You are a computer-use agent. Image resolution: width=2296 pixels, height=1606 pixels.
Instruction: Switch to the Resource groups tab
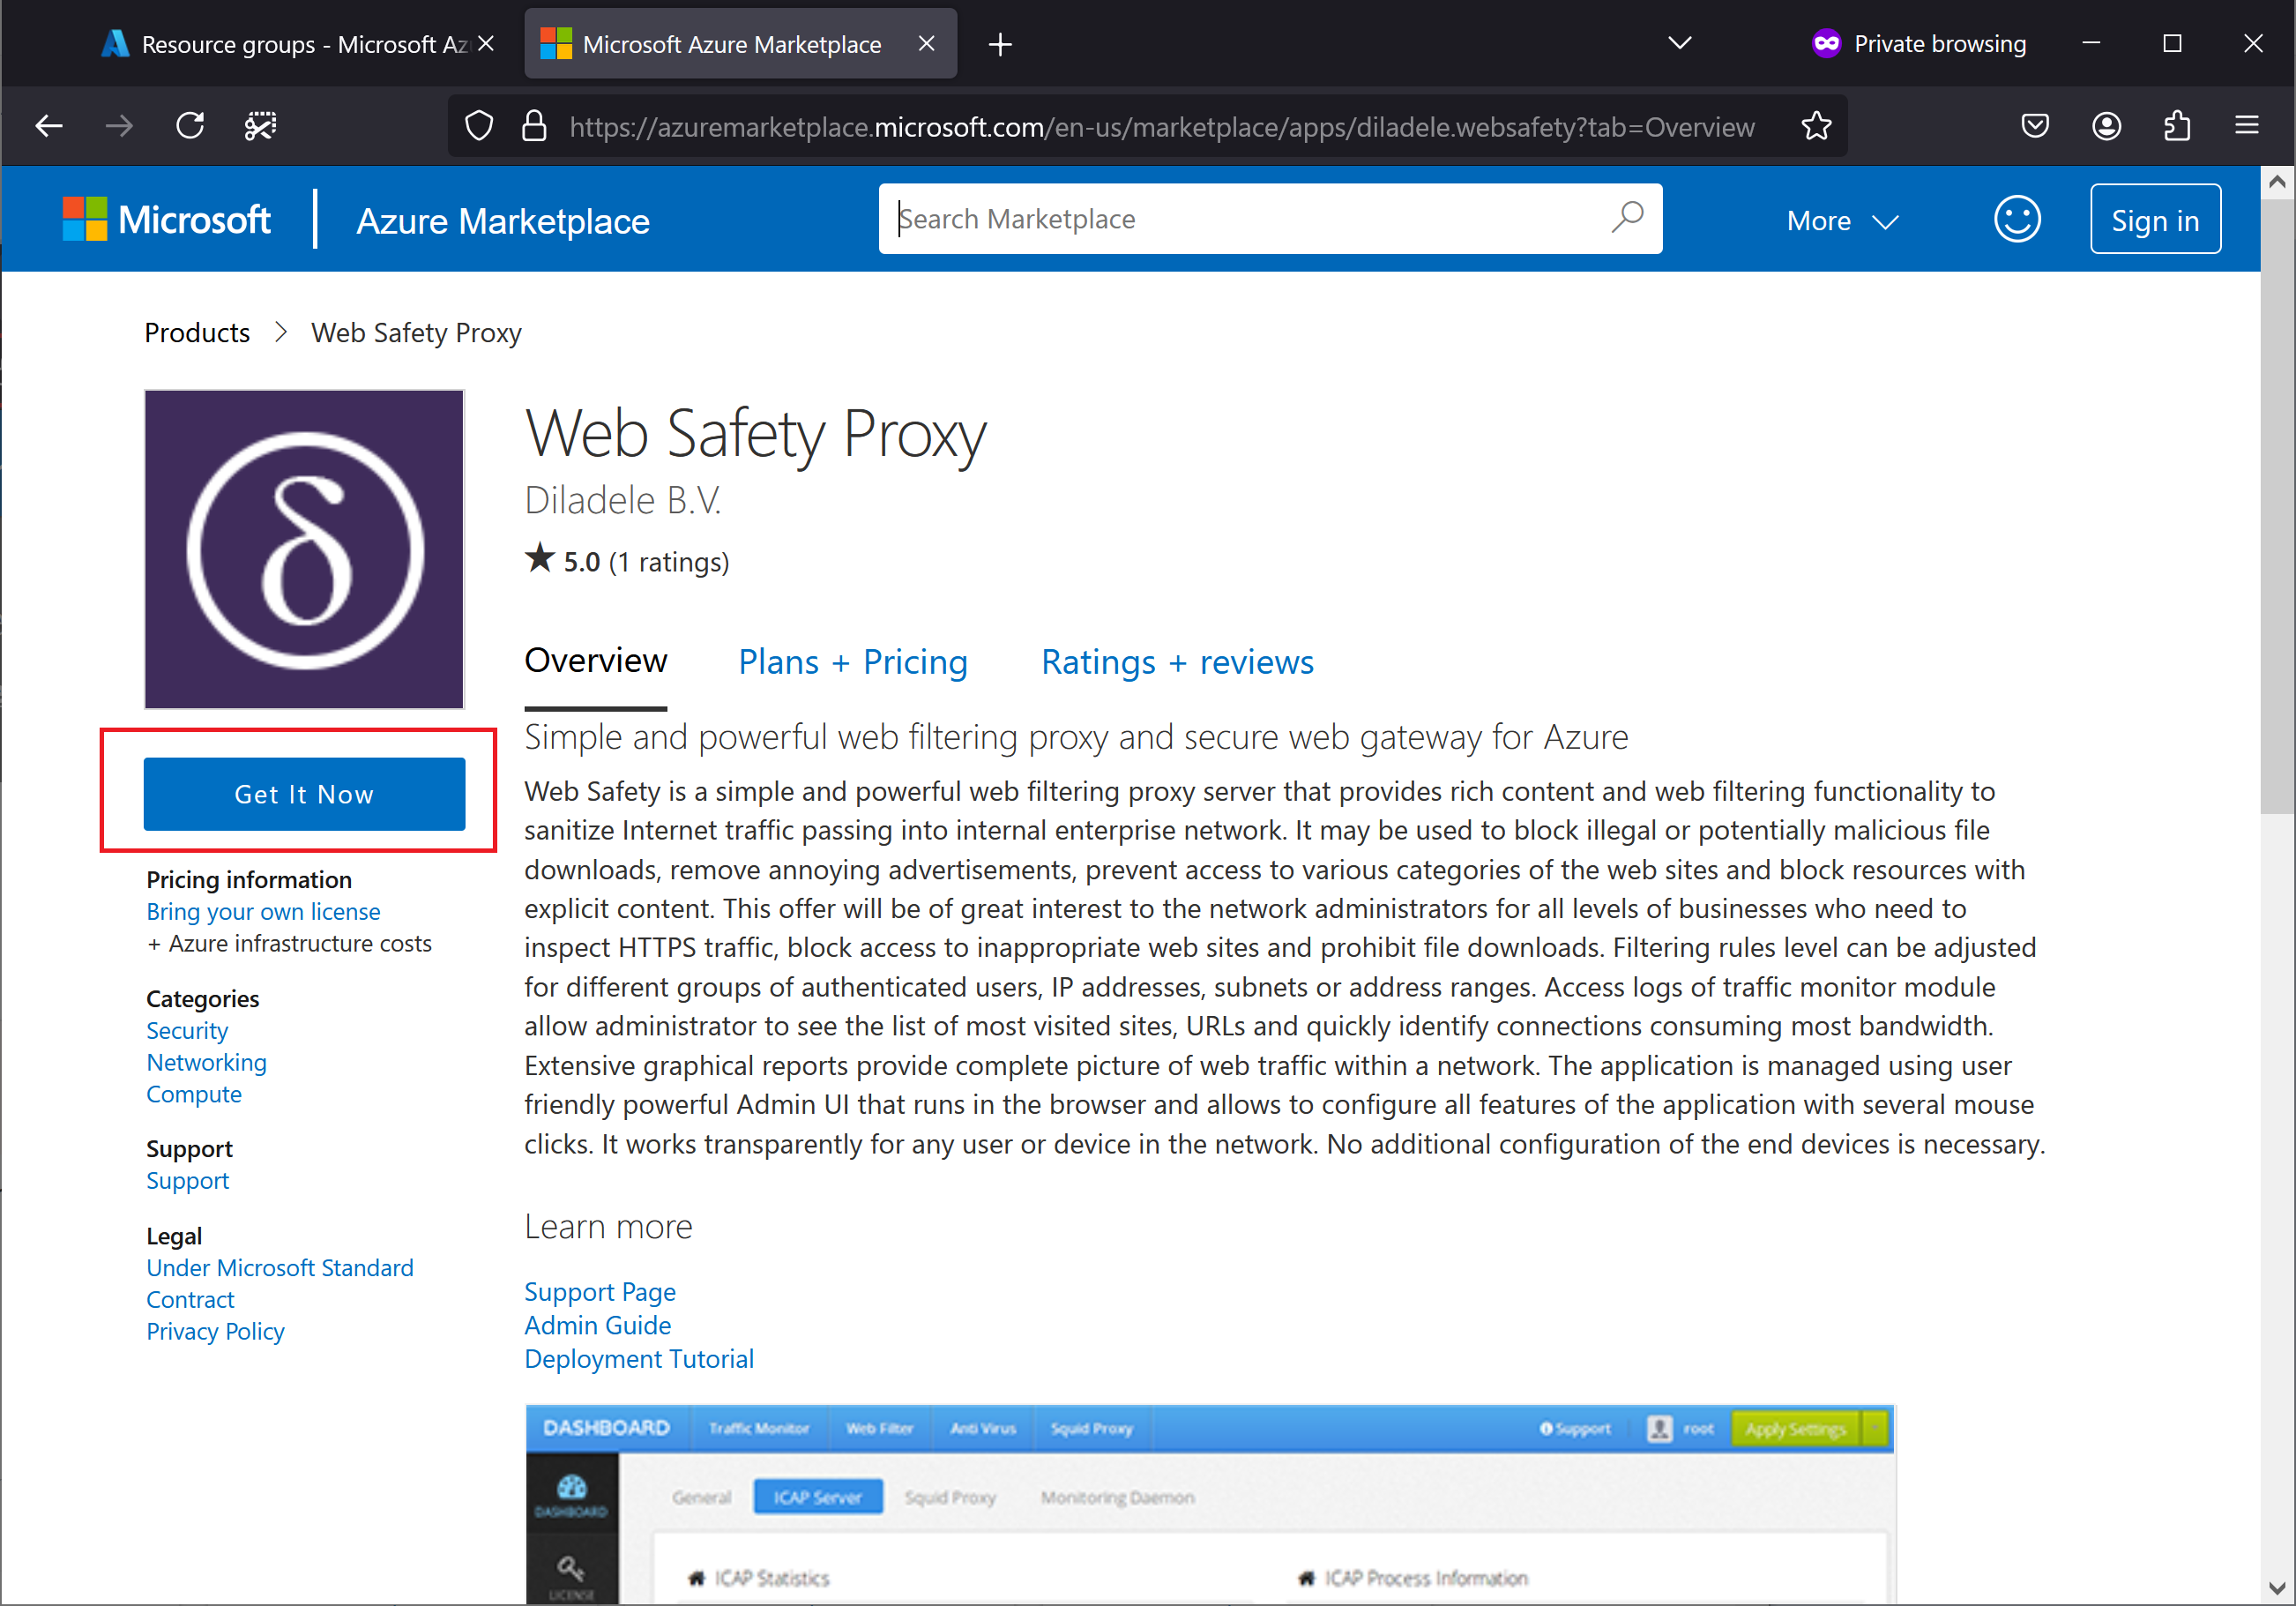click(x=298, y=44)
